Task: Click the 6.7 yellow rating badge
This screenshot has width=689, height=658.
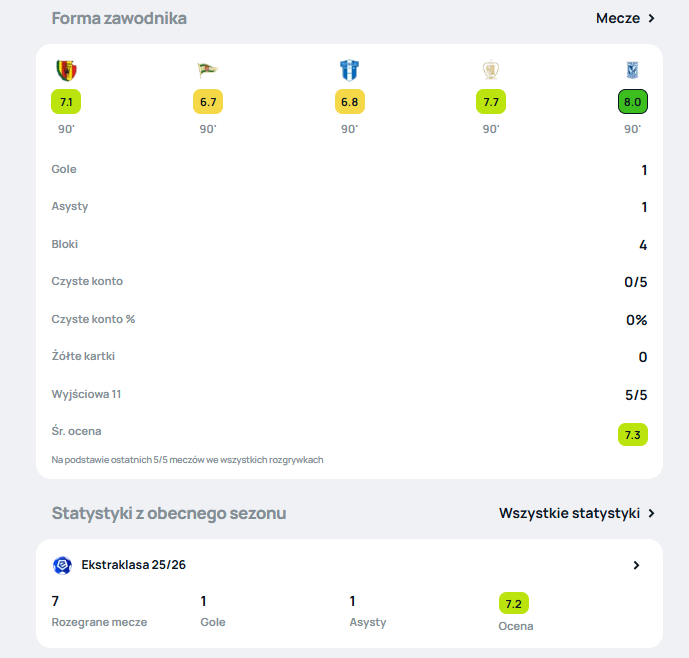Action: point(208,102)
